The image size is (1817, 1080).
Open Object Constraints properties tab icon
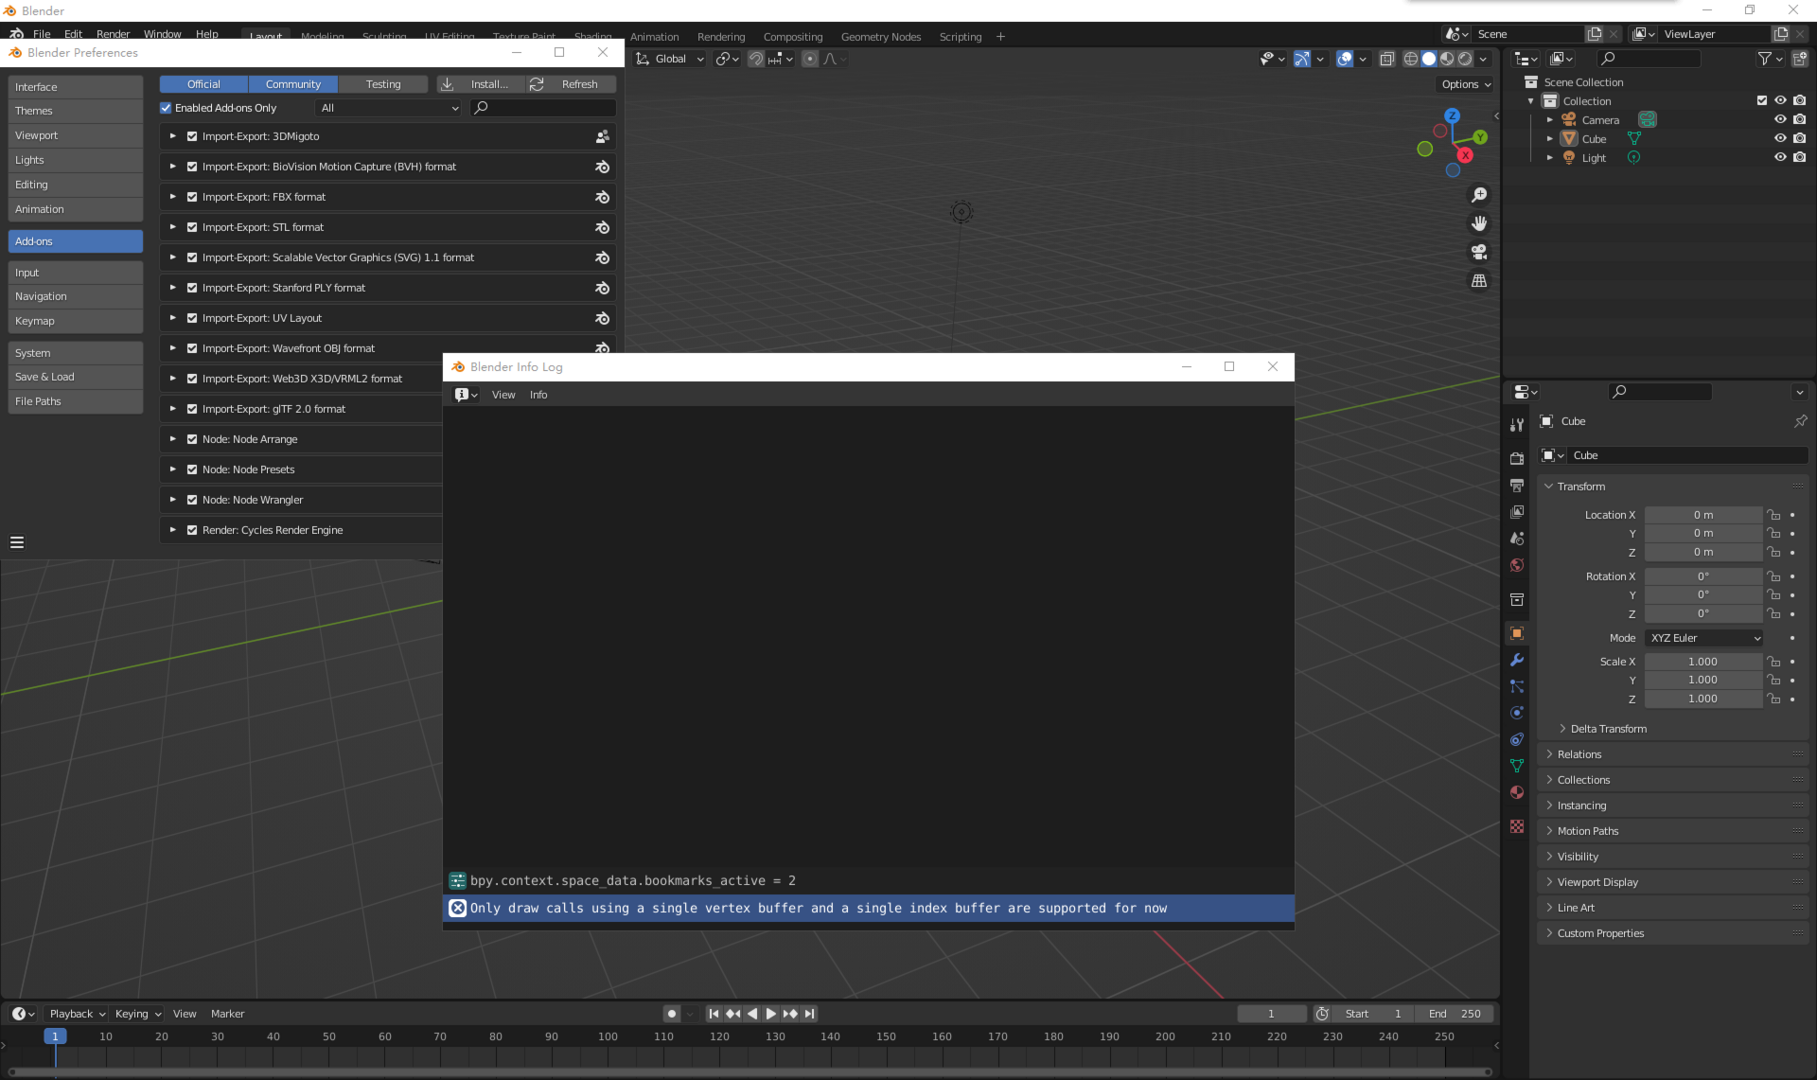tap(1517, 739)
